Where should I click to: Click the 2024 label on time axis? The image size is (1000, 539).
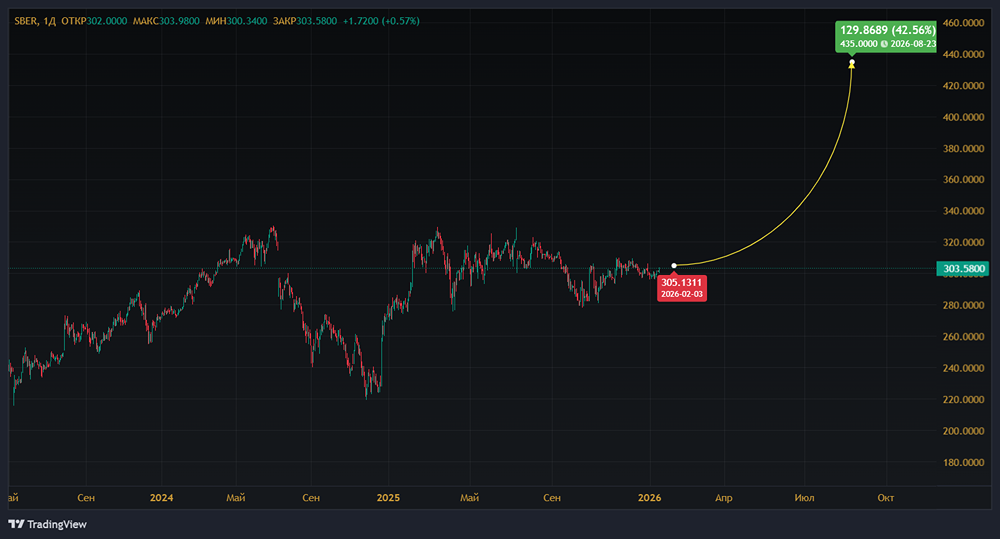tap(160, 497)
